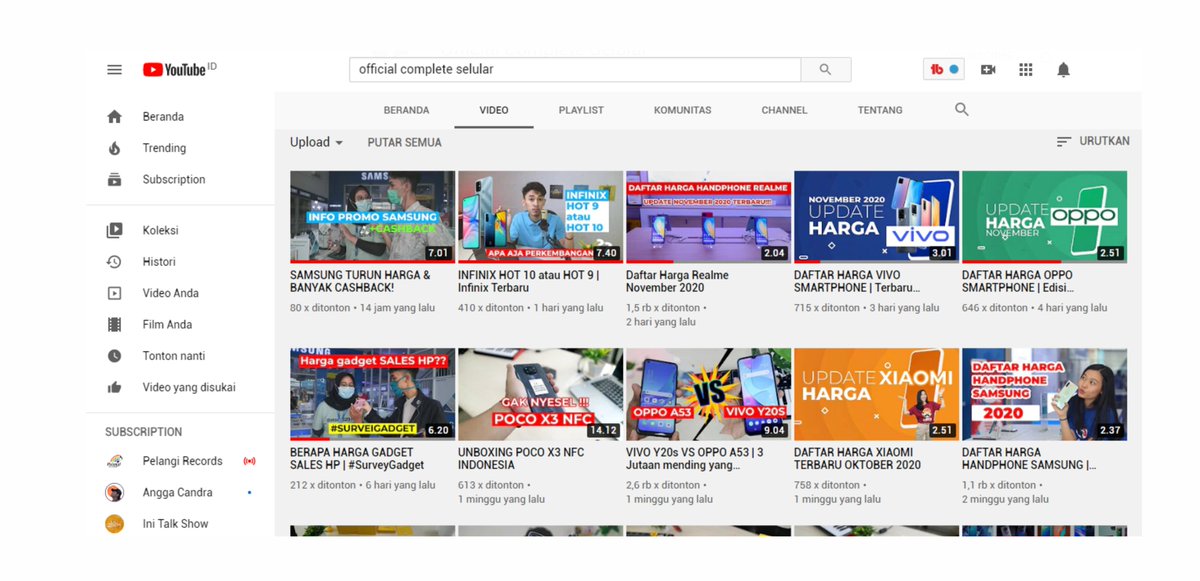Image resolution: width=1200 pixels, height=581 pixels.
Task: Open Video yang disukai link
Action: pyautogui.click(x=189, y=387)
